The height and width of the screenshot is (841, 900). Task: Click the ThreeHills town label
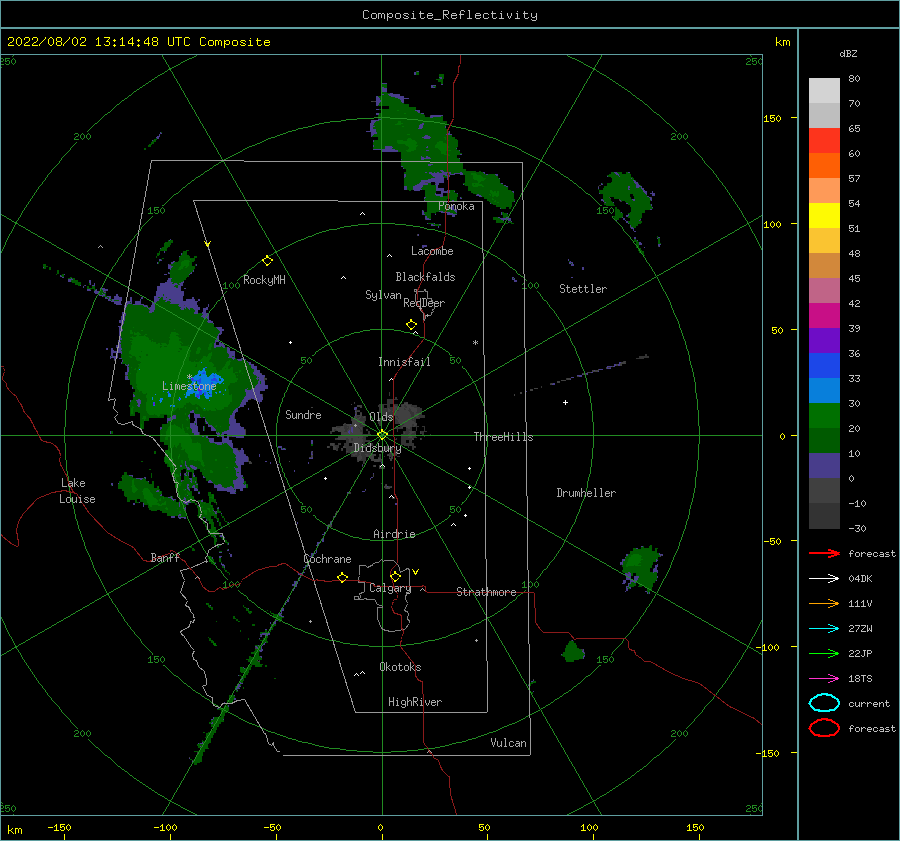(503, 437)
